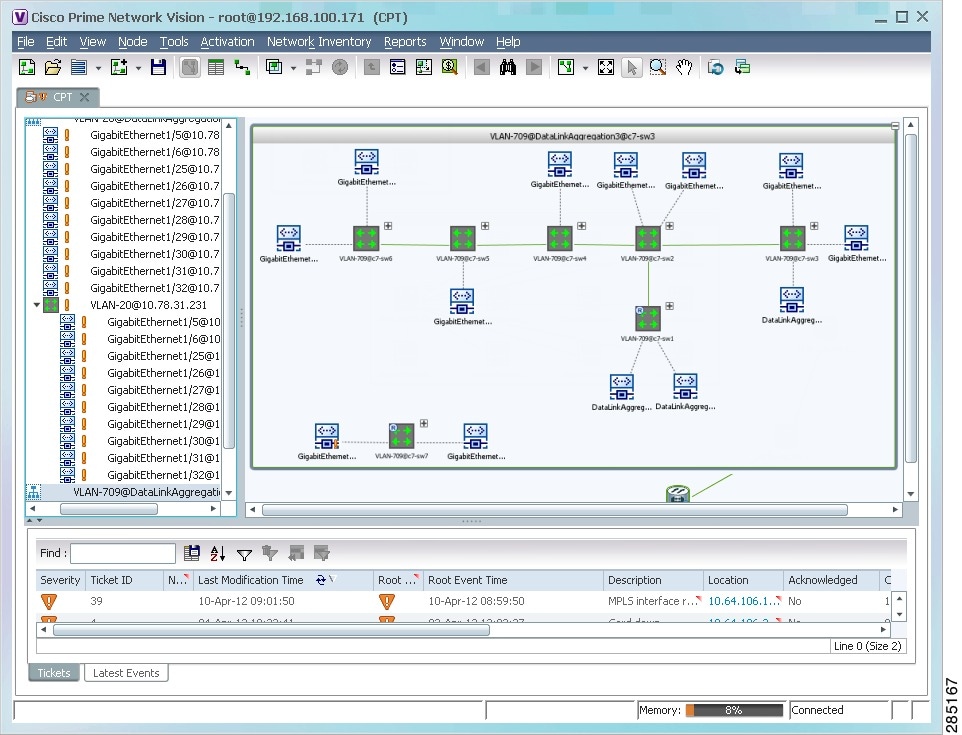Click the tree pane horizontal scrollbar thumb

(x=109, y=509)
